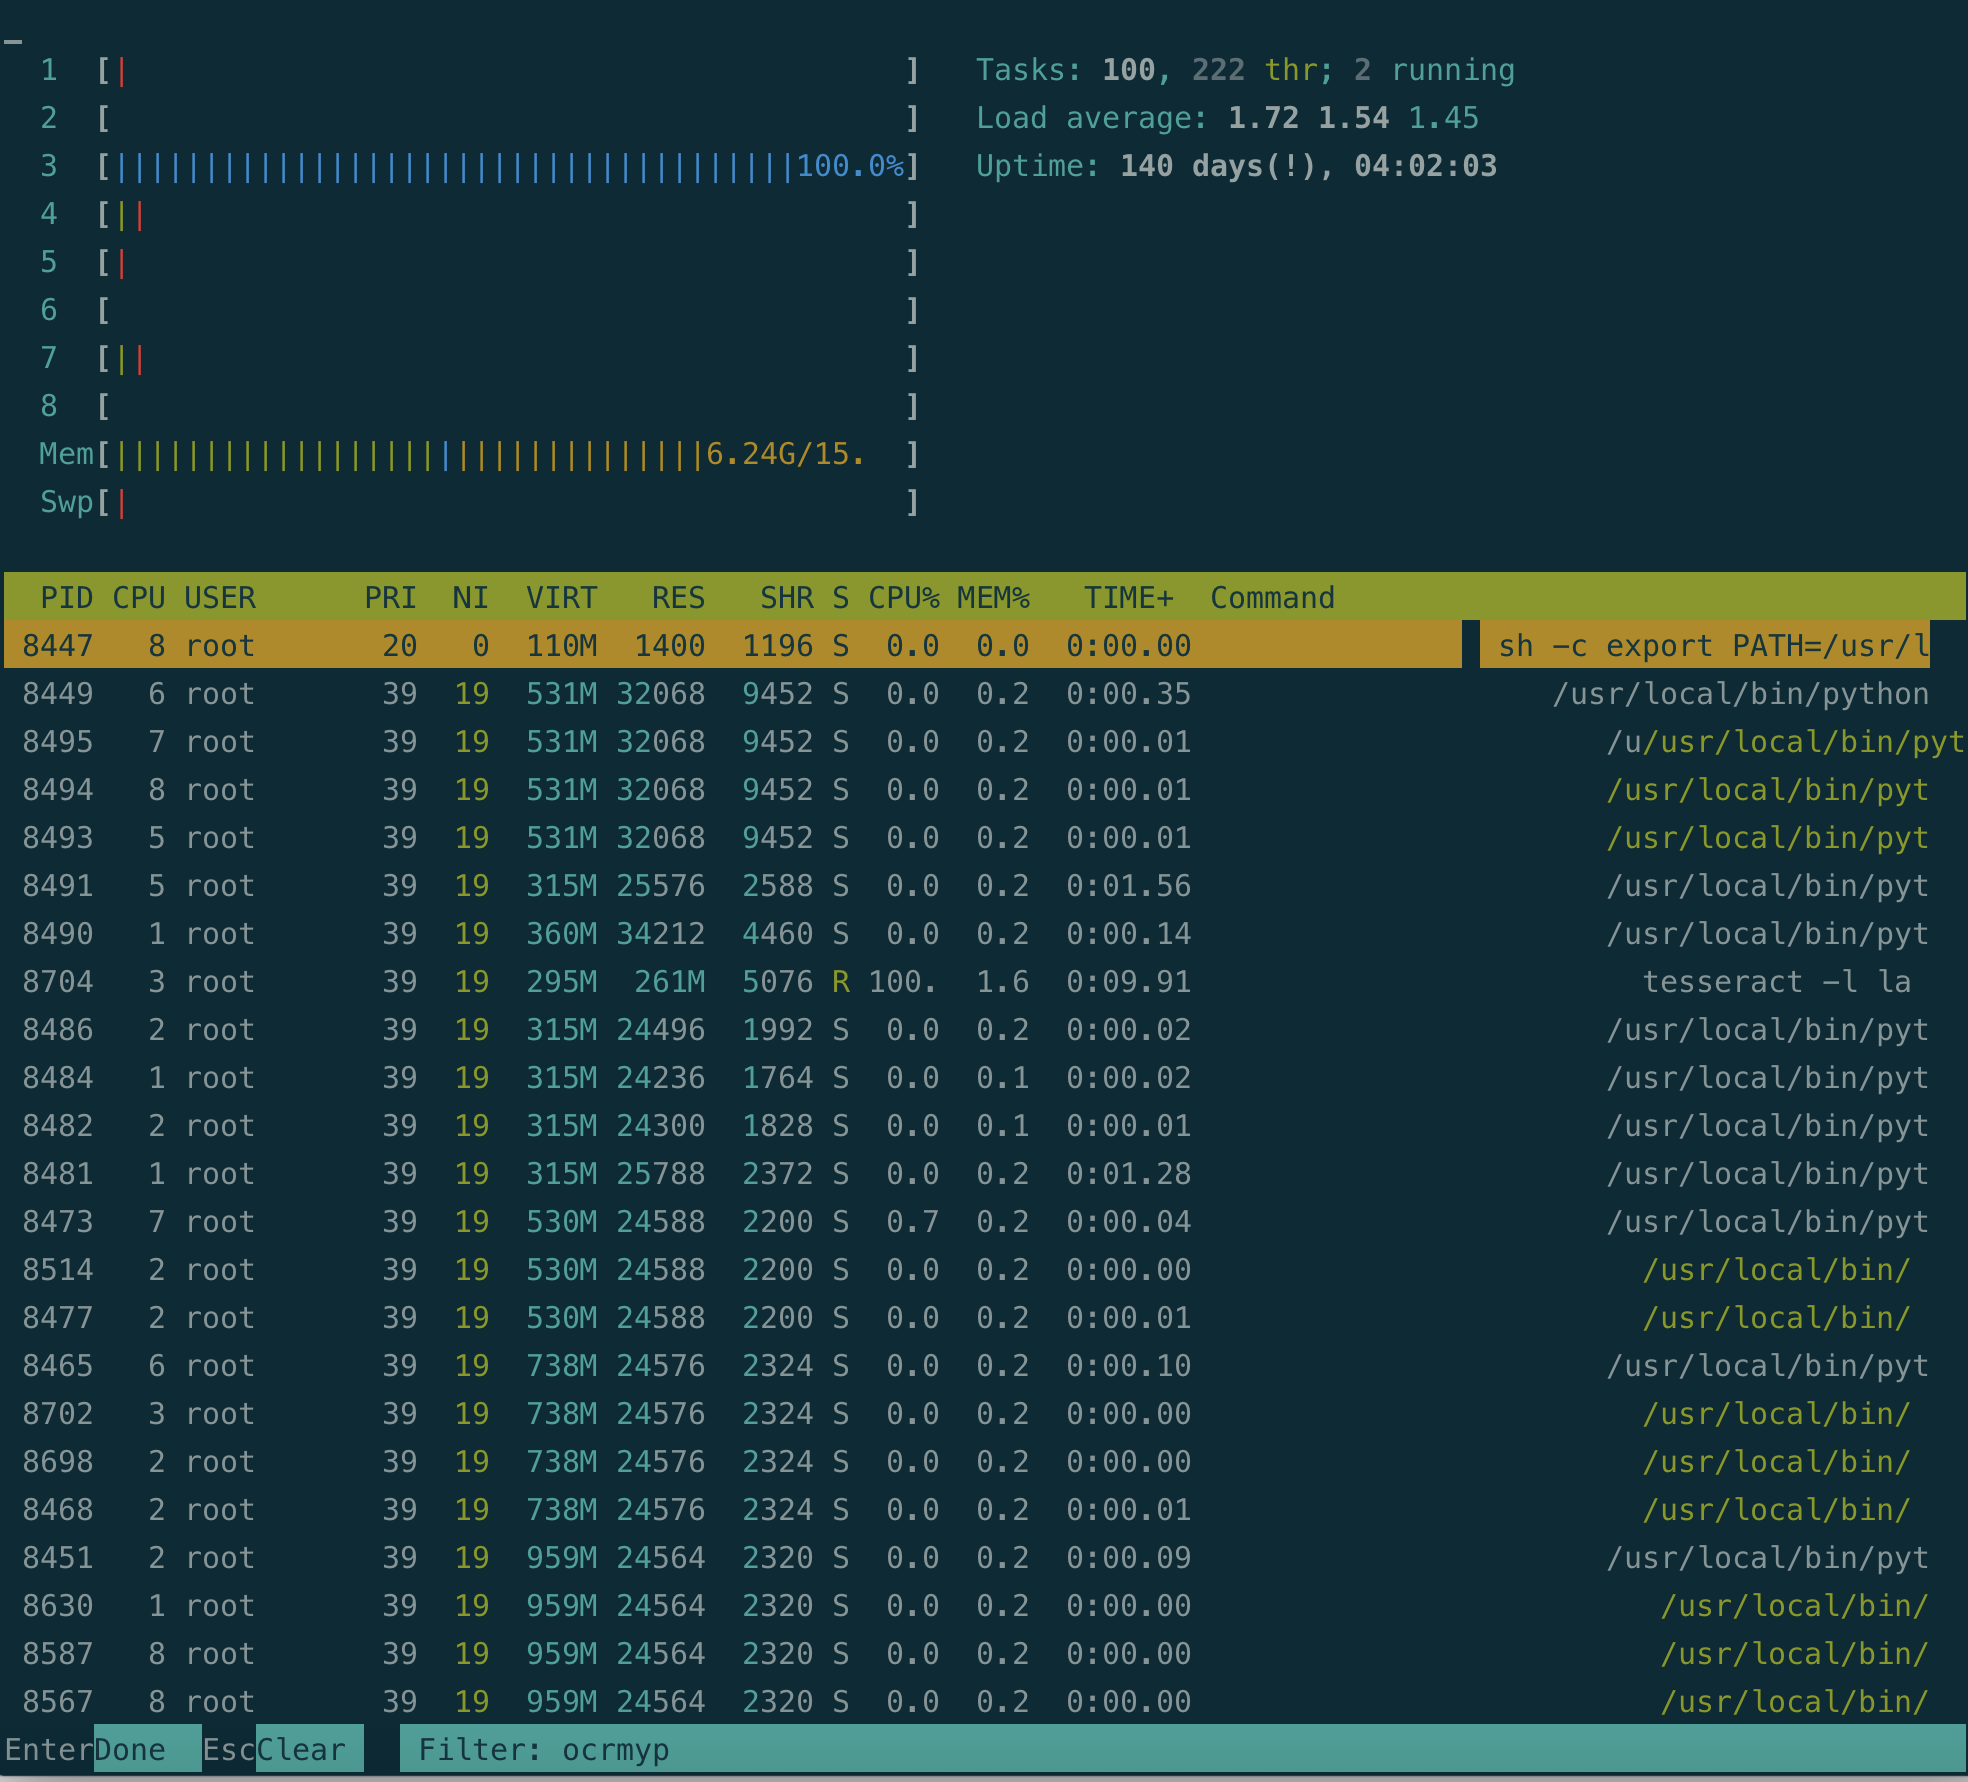Click the Load average readout
Screen dimensions: 1968x1782
click(1227, 117)
